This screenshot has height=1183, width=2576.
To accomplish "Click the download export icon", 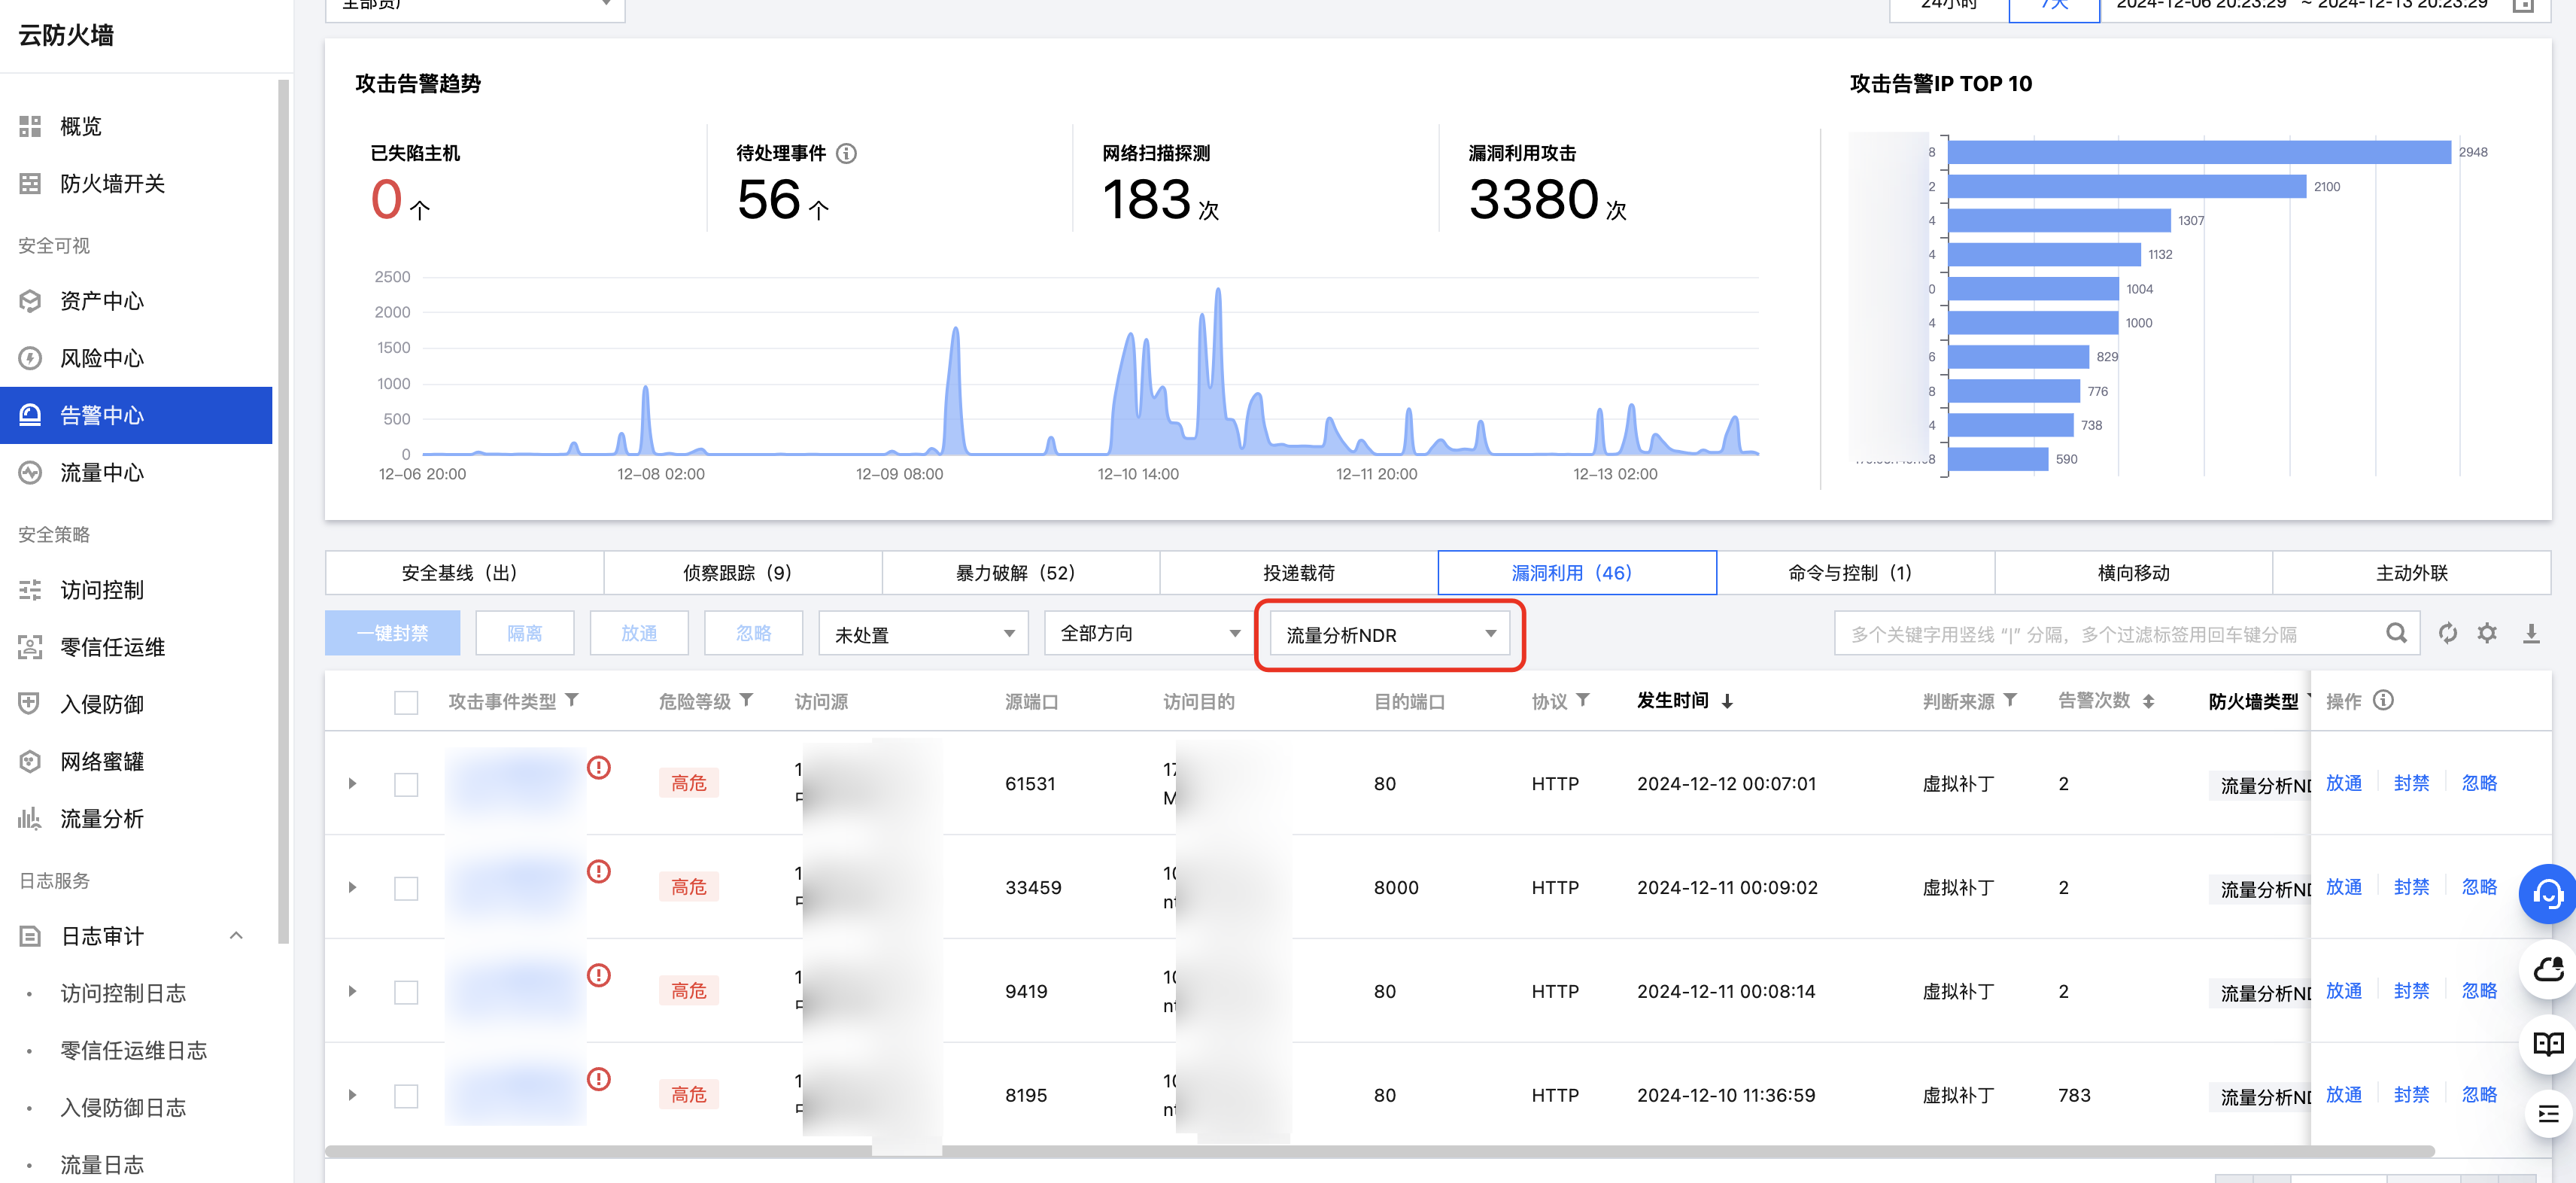I will coord(2530,633).
